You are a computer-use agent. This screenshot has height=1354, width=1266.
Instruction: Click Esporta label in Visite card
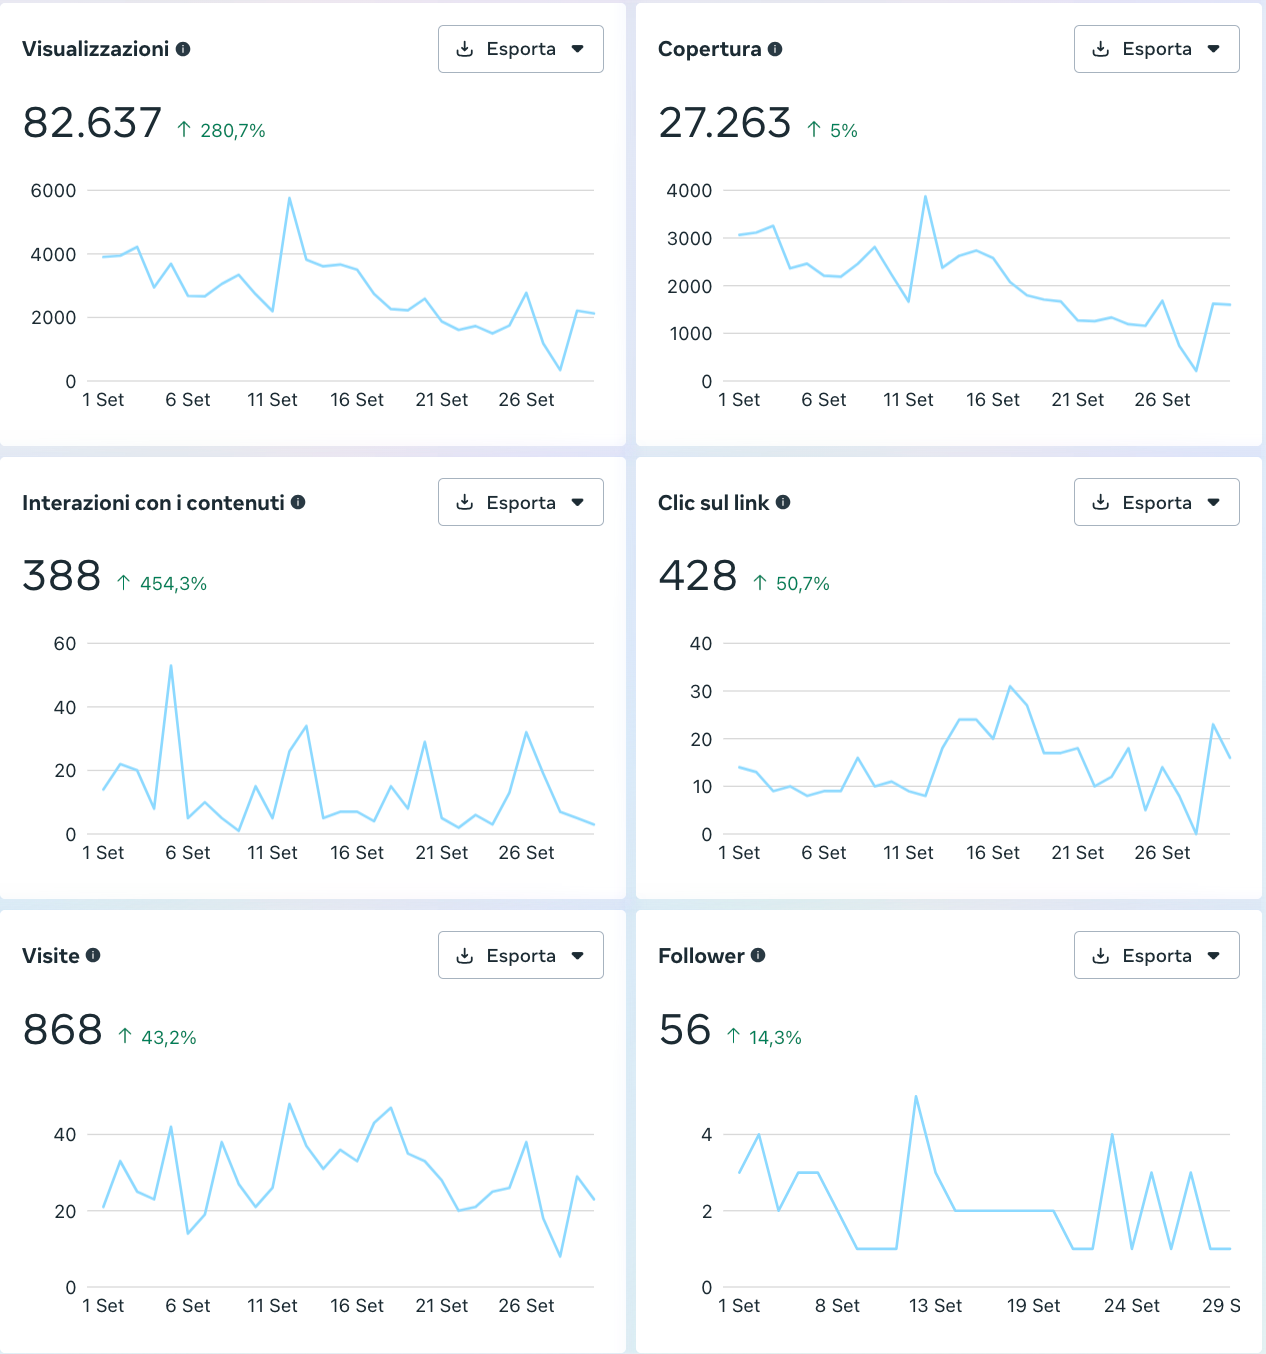tap(521, 956)
